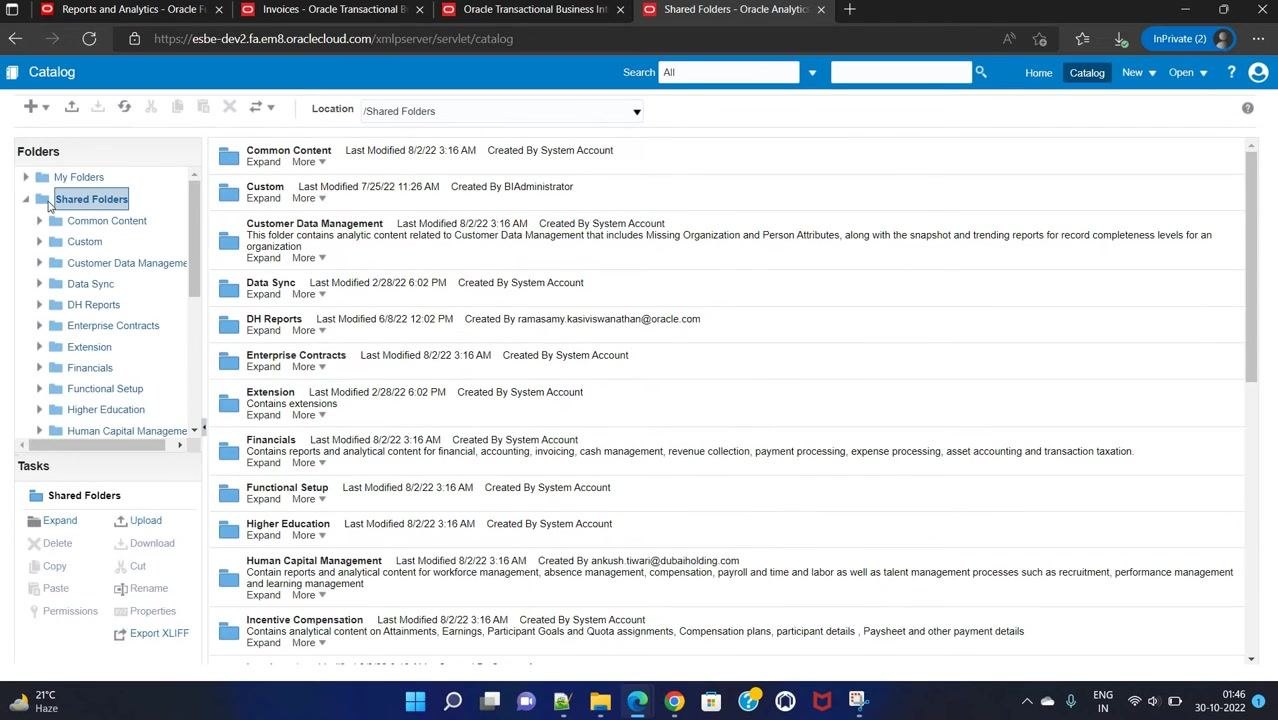Click the main list vertical scrollbar
The height and width of the screenshot is (720, 1278).
coord(1251,267)
